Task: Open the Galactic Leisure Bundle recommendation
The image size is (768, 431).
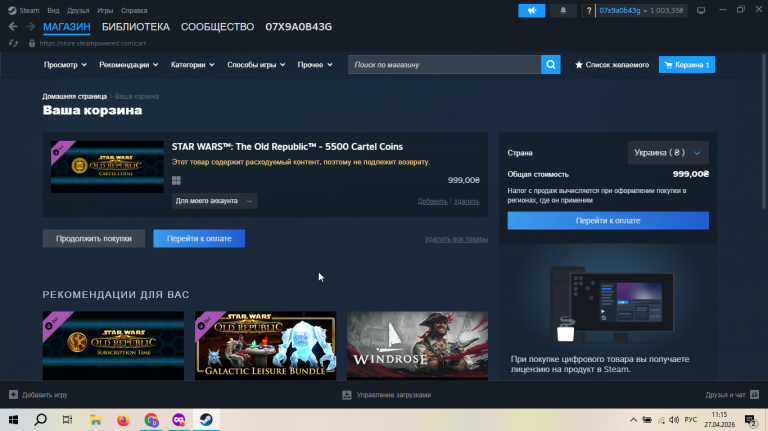Action: [x=265, y=346]
